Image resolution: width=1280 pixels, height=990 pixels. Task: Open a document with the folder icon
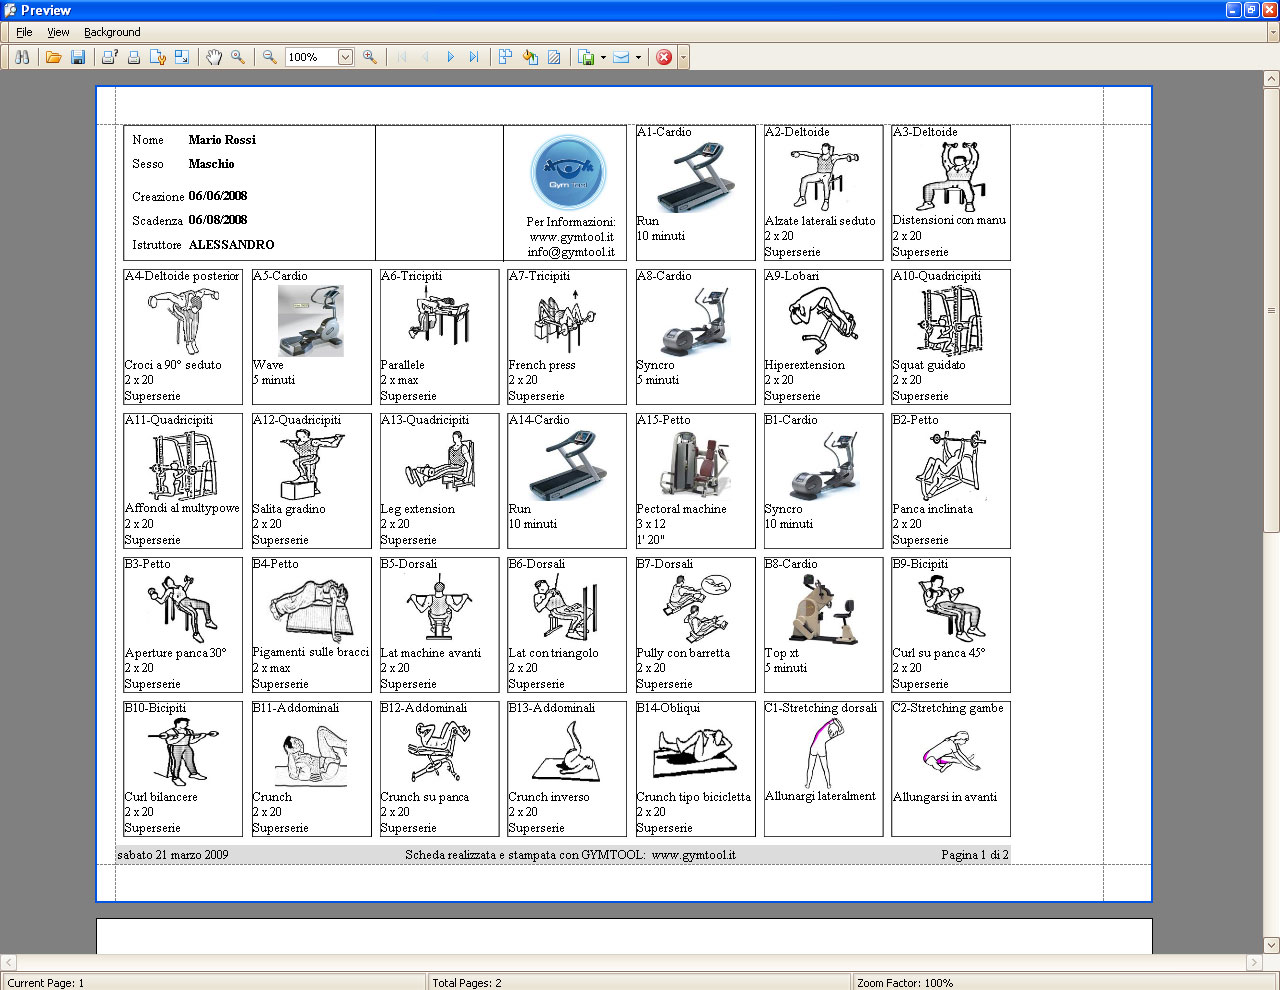click(54, 57)
